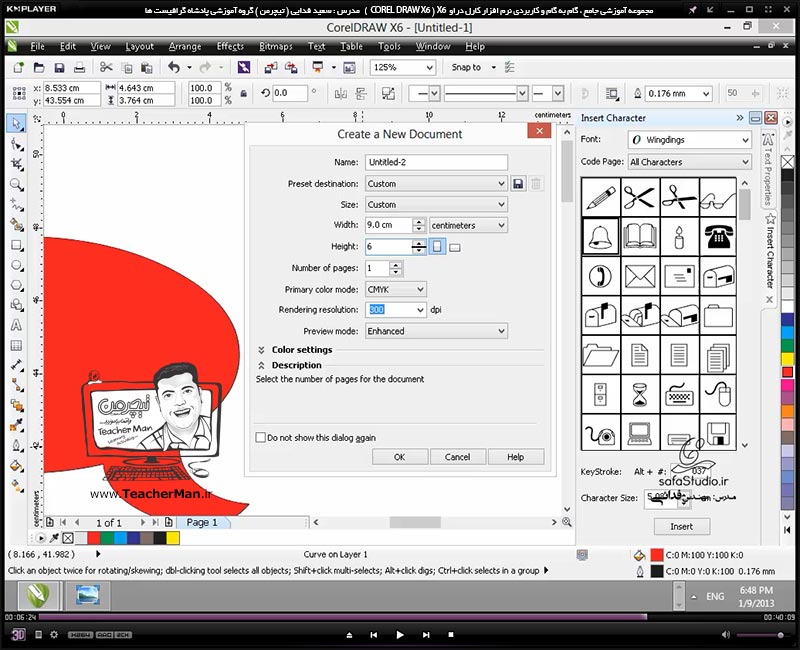Select the Text tool in toolbox
The height and width of the screenshot is (650, 800).
pyautogui.click(x=16, y=325)
